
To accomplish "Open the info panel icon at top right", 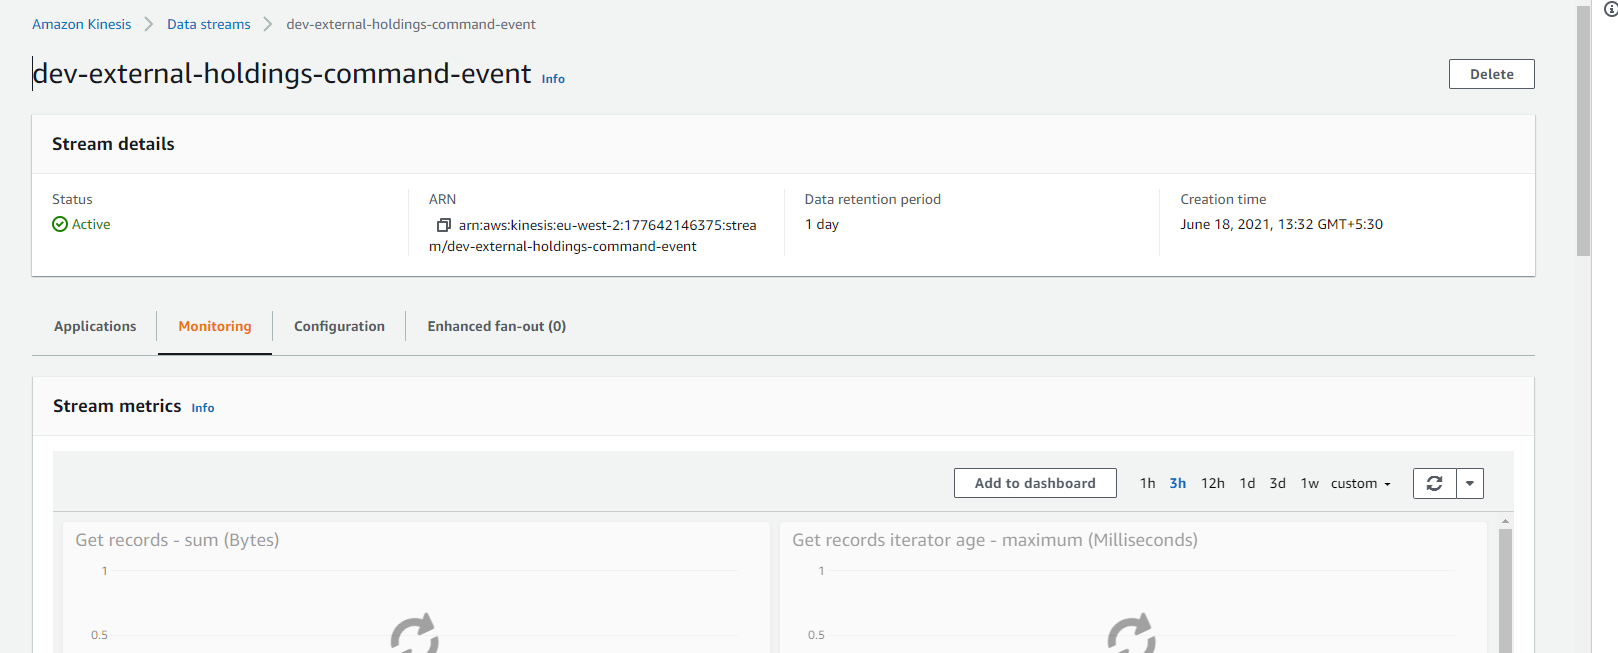I will 1610,9.
